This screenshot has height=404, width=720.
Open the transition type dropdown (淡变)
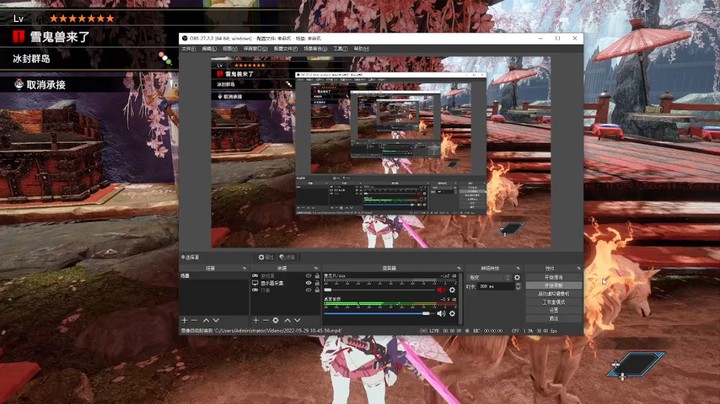(489, 278)
